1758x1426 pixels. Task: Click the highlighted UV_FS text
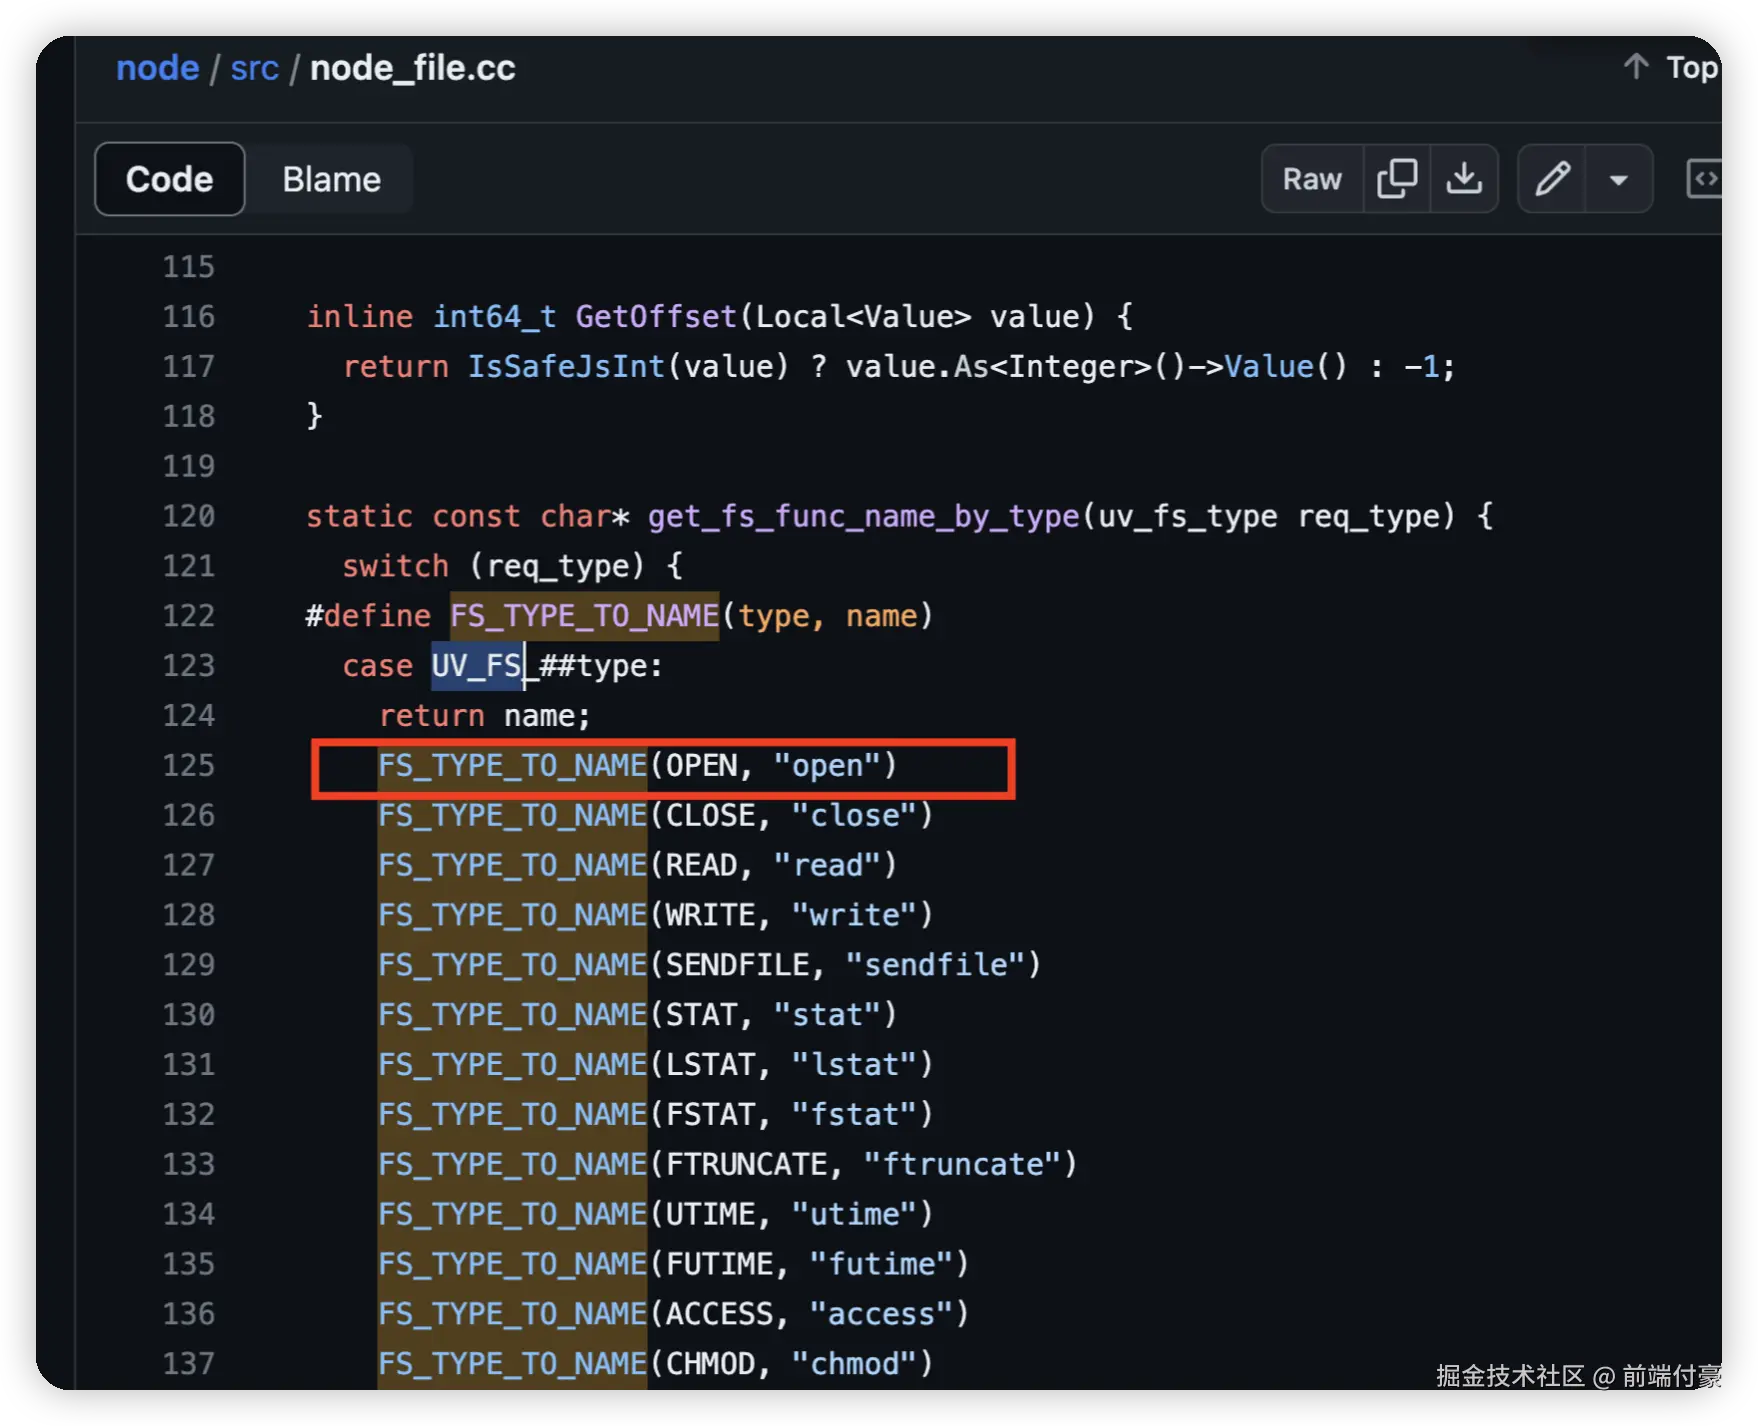[477, 666]
